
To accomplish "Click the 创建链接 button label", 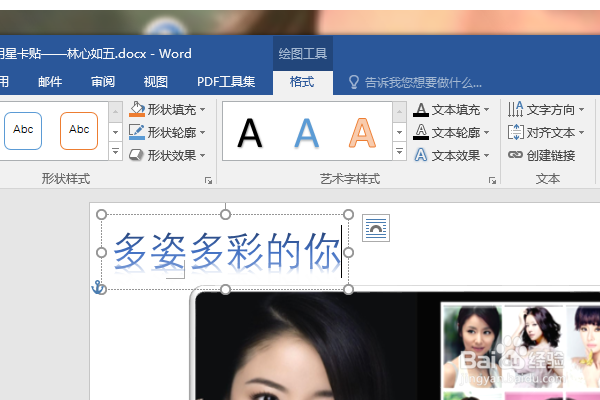I will [x=551, y=155].
